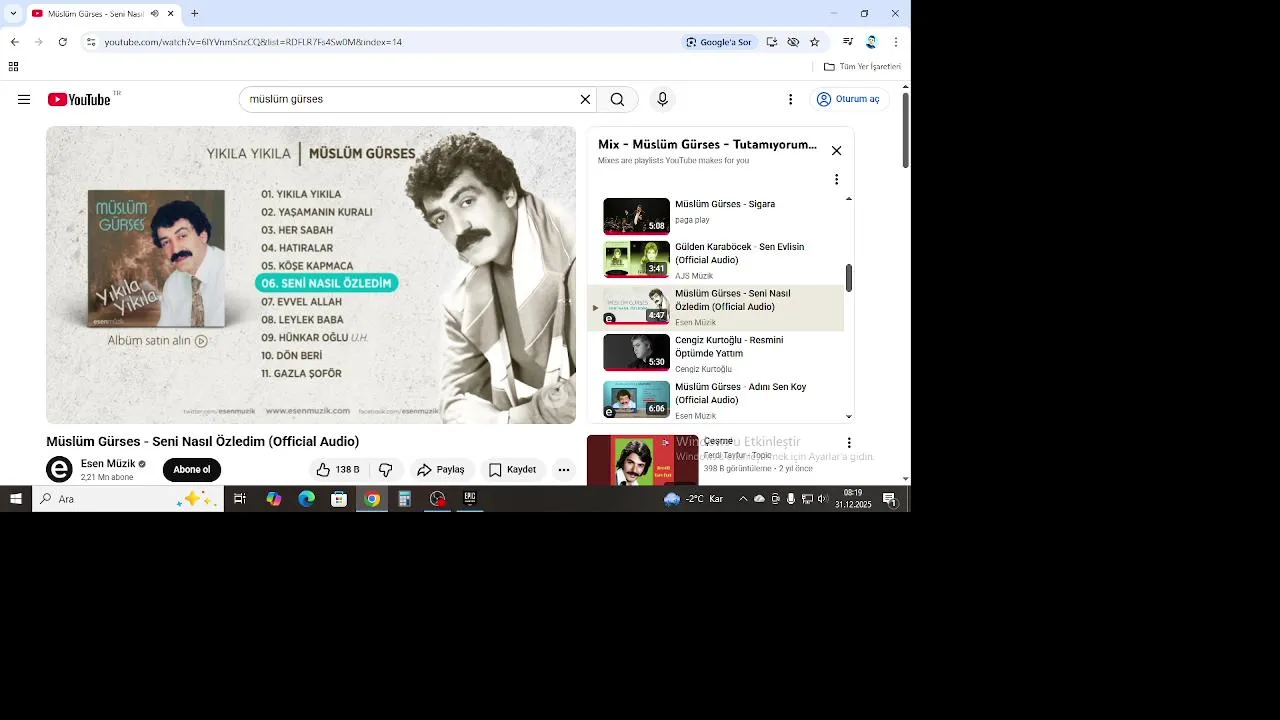Mute the tab via its speaker icon
Viewport: 1280px width, 720px height.
coord(154,14)
